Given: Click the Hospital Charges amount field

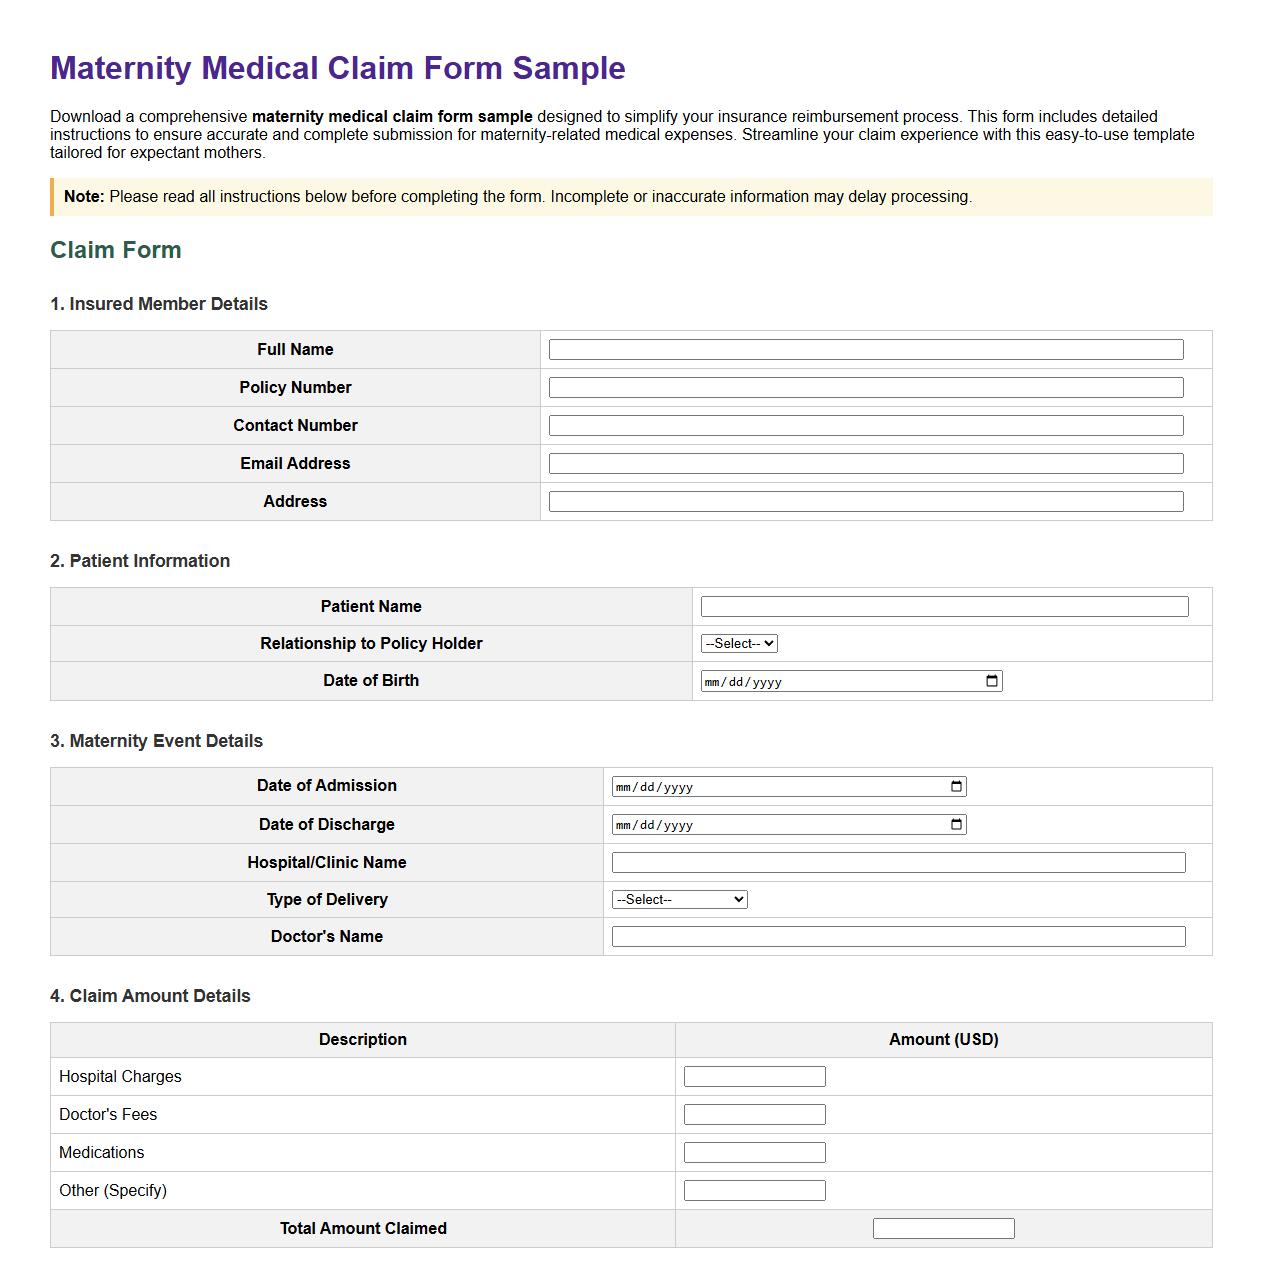Looking at the screenshot, I should pos(754,1076).
